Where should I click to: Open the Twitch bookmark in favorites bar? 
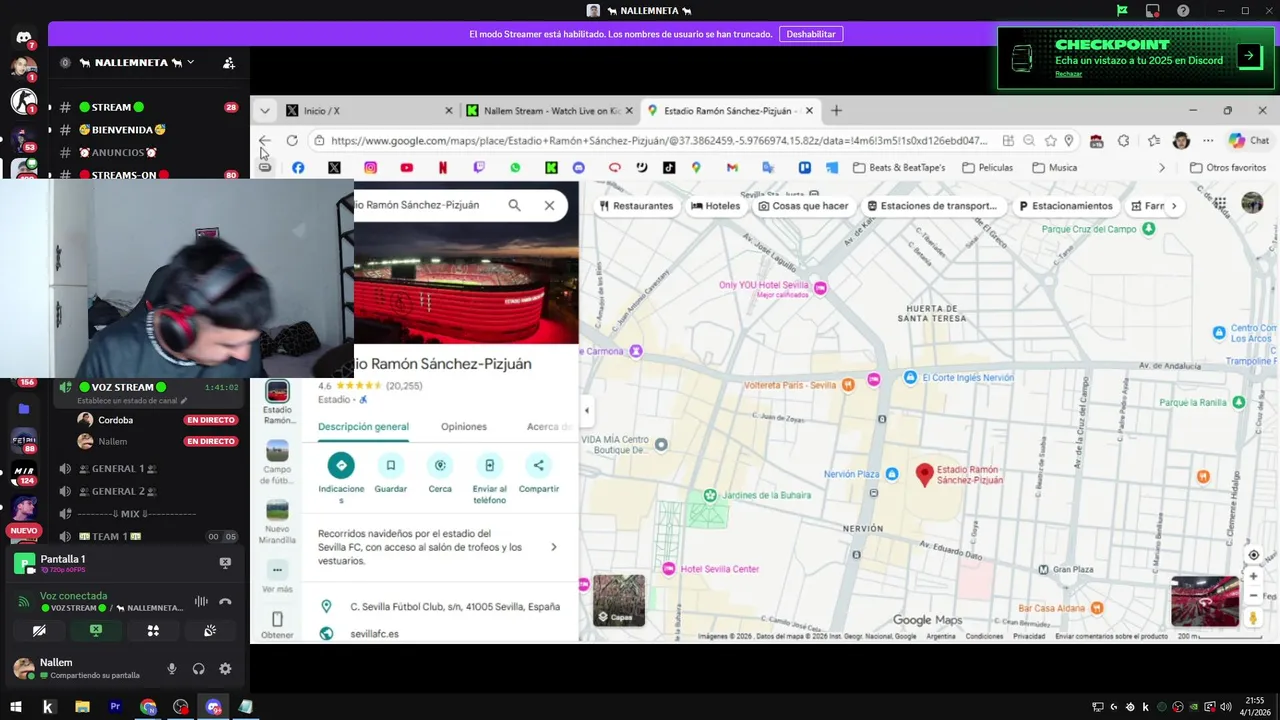(479, 168)
